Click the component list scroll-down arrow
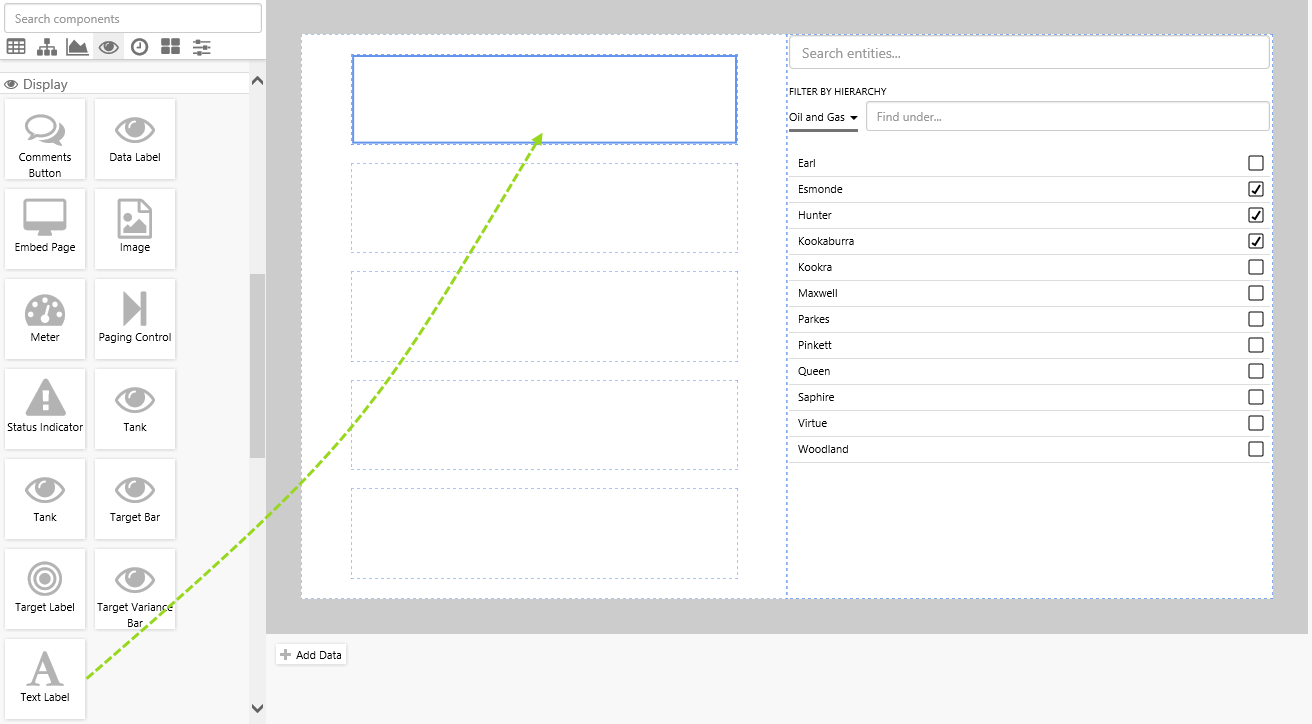 click(x=257, y=708)
